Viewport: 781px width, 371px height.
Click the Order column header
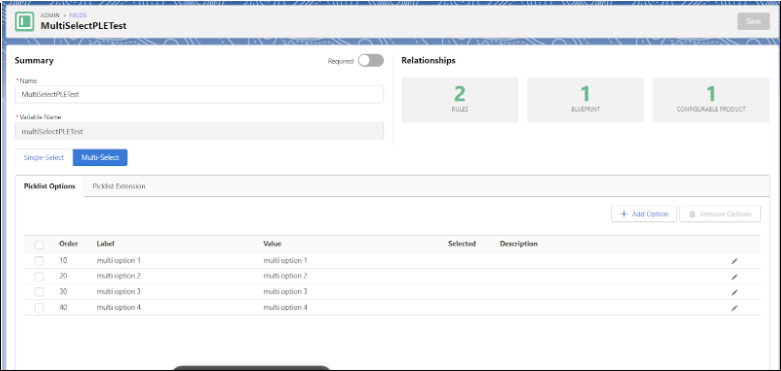click(x=69, y=244)
